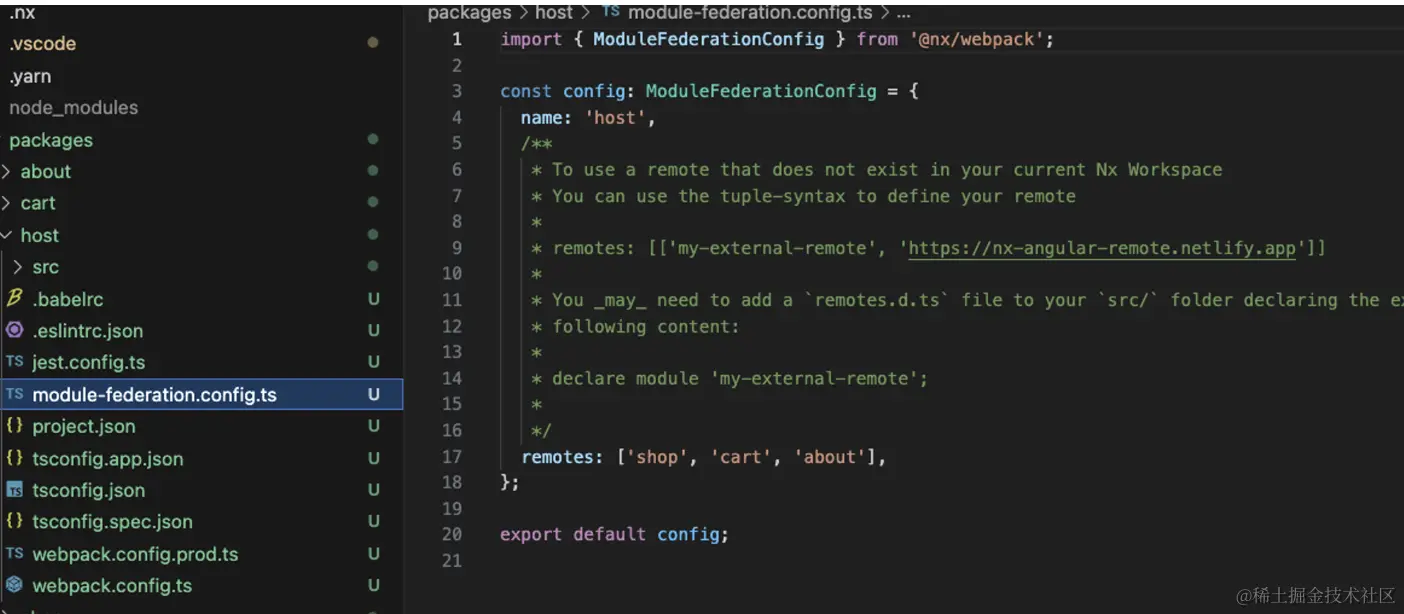Click the ModuleFederationConfig import identifier
Image resolution: width=1404 pixels, height=614 pixels.
point(708,39)
